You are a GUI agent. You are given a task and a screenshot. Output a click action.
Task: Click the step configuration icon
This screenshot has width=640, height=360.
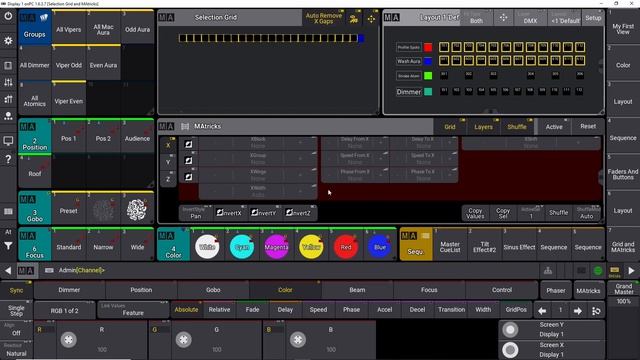(596, 311)
